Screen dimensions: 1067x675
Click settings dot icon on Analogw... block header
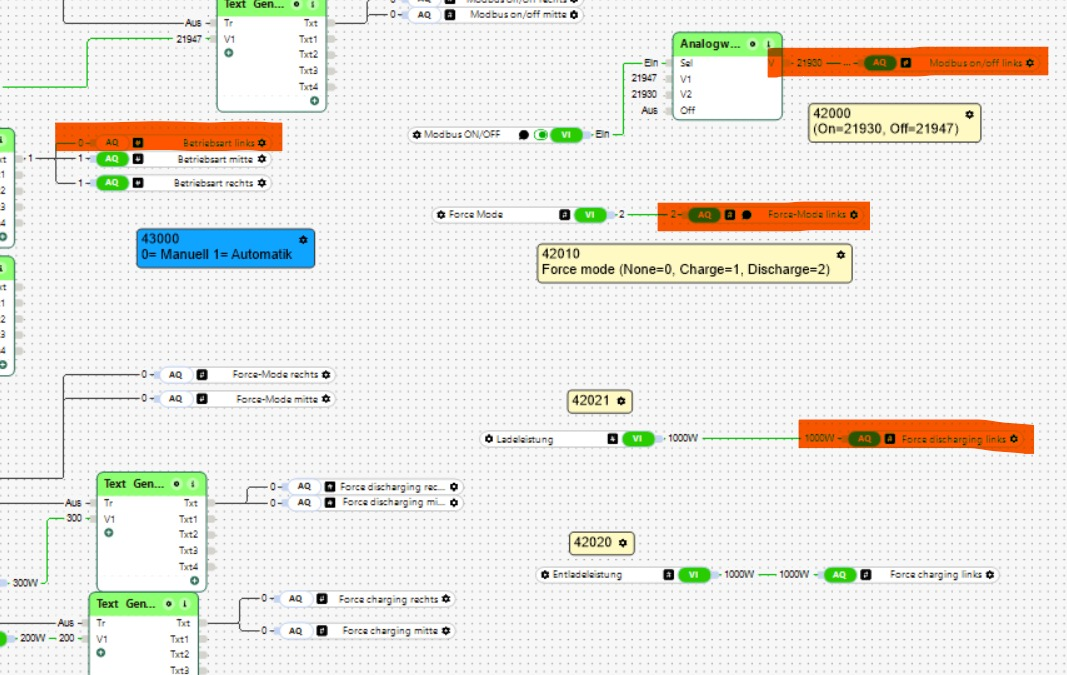tap(753, 44)
